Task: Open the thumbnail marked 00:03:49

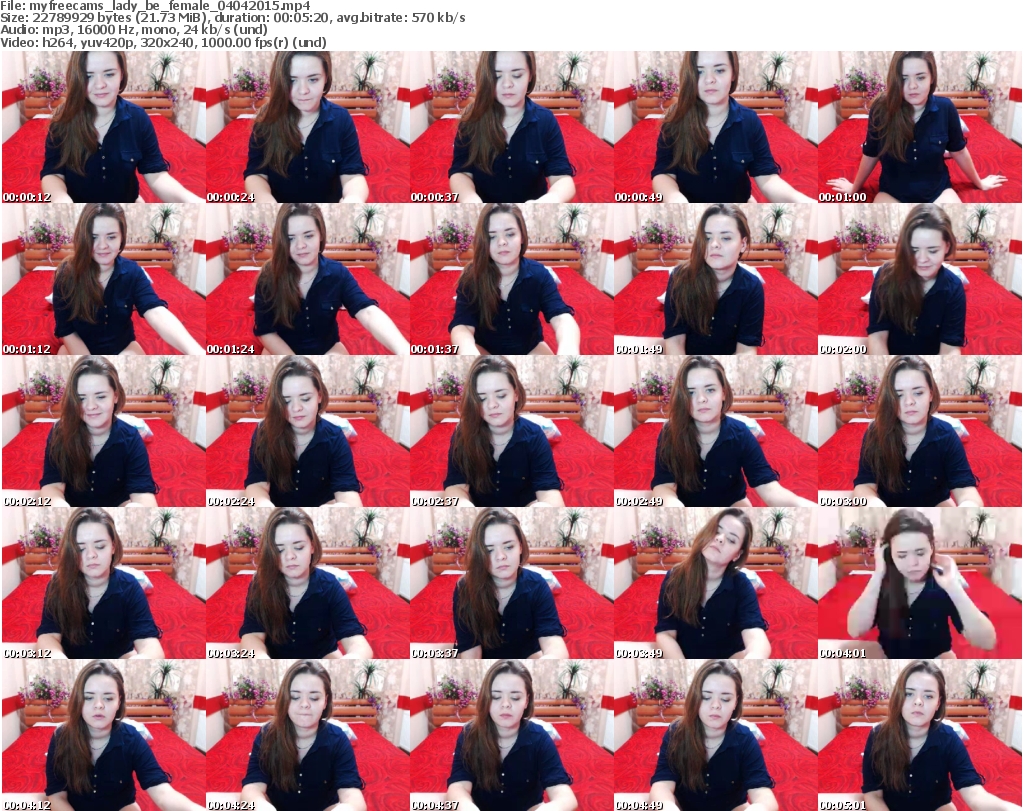Action: [715, 583]
